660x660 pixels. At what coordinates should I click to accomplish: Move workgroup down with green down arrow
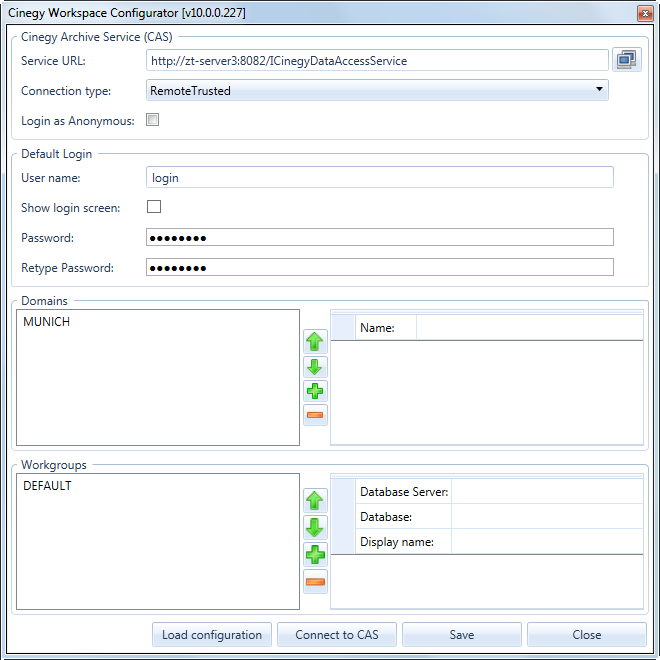[x=315, y=527]
